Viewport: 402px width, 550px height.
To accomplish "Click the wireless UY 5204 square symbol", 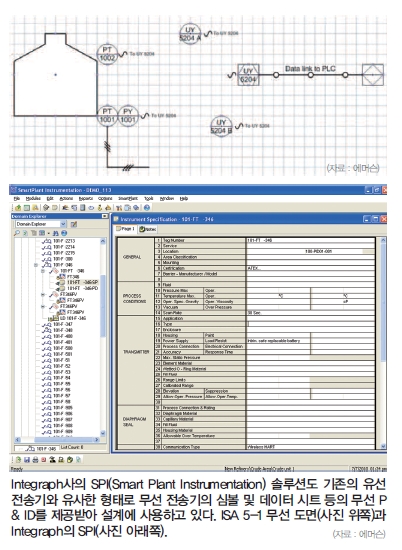I will pyautogui.click(x=248, y=75).
